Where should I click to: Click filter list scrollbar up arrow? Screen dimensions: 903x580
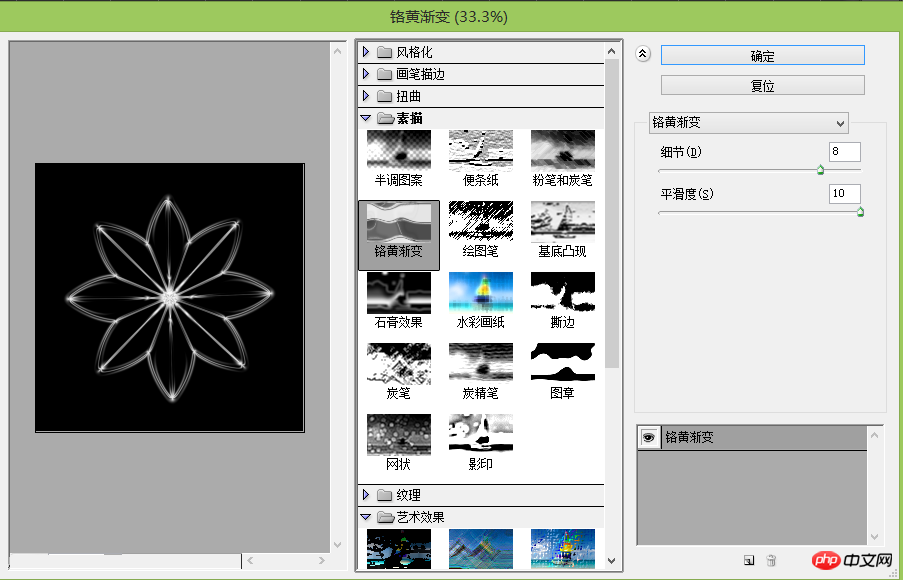point(612,51)
